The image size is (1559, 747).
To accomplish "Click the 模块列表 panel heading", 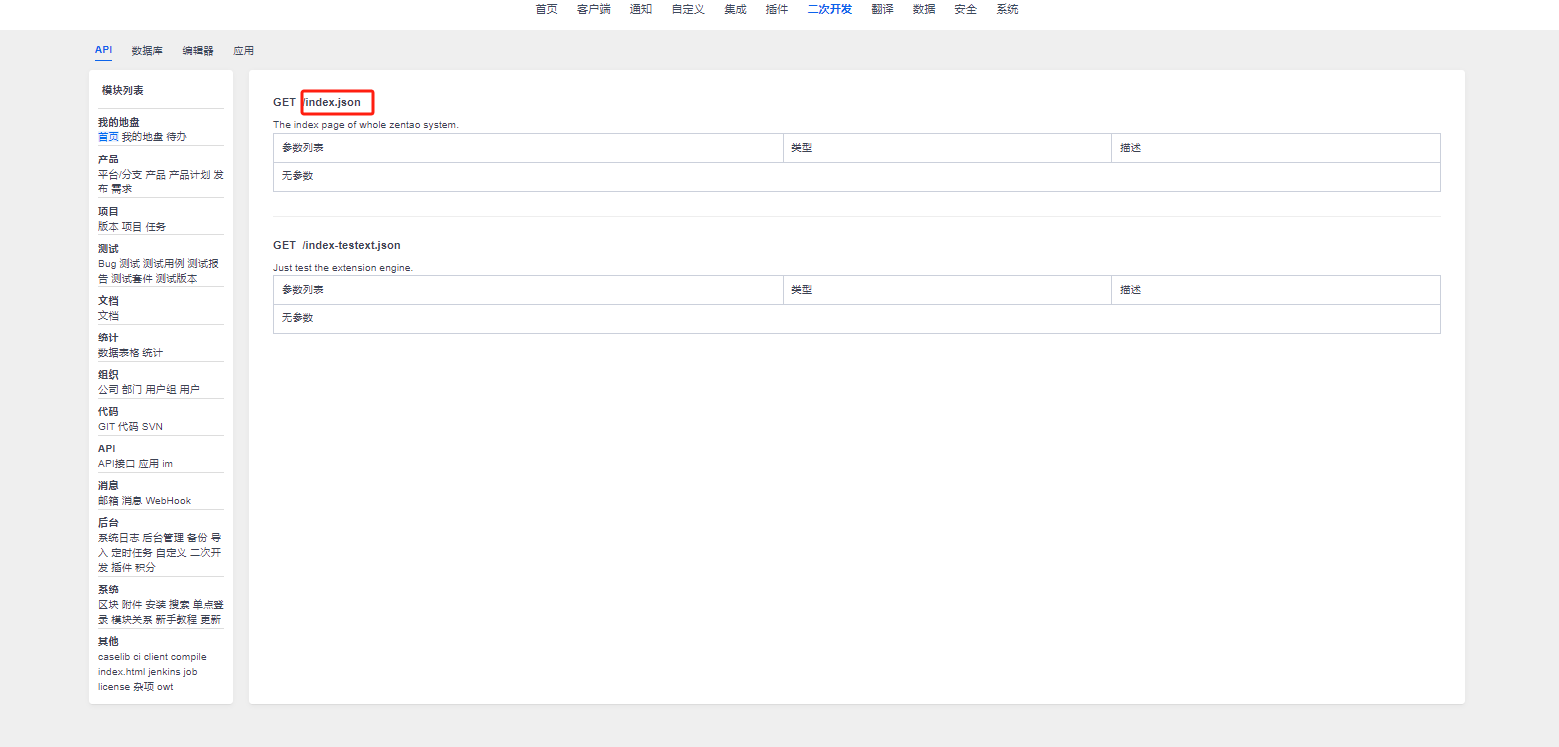I will 122,90.
